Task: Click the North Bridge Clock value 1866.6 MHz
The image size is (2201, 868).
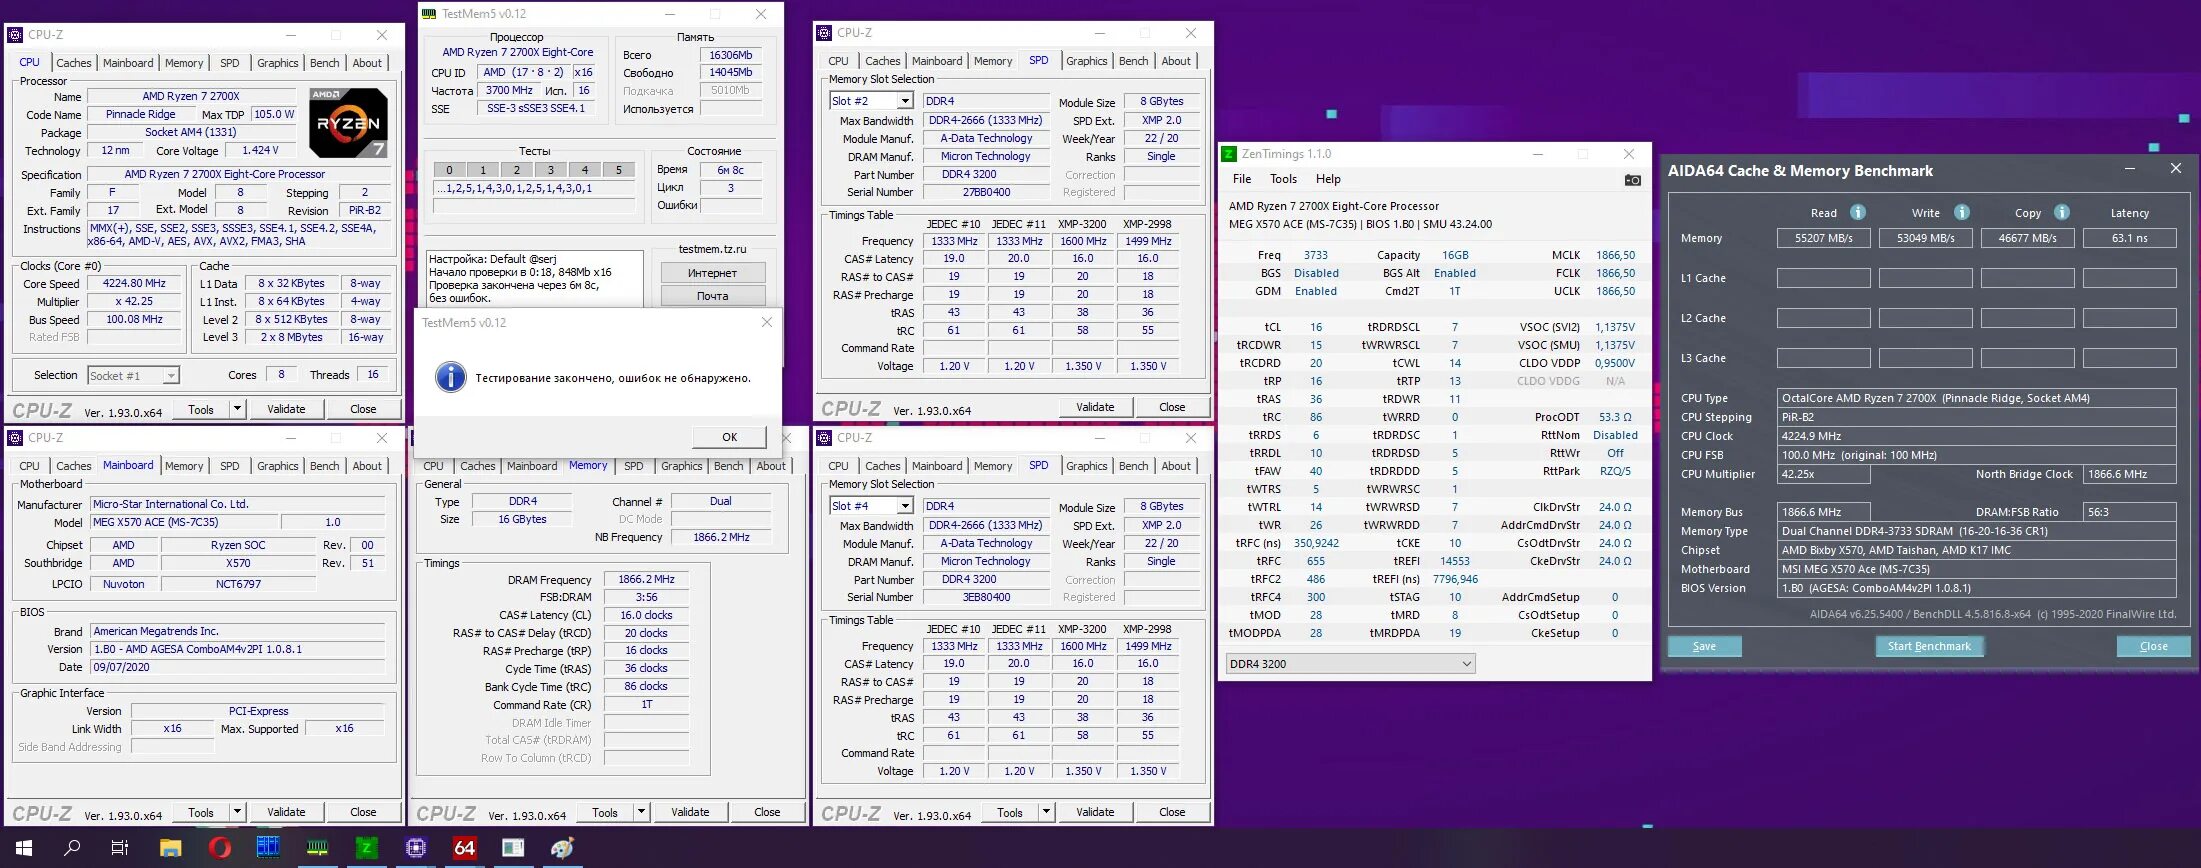Action: [x=2128, y=474]
